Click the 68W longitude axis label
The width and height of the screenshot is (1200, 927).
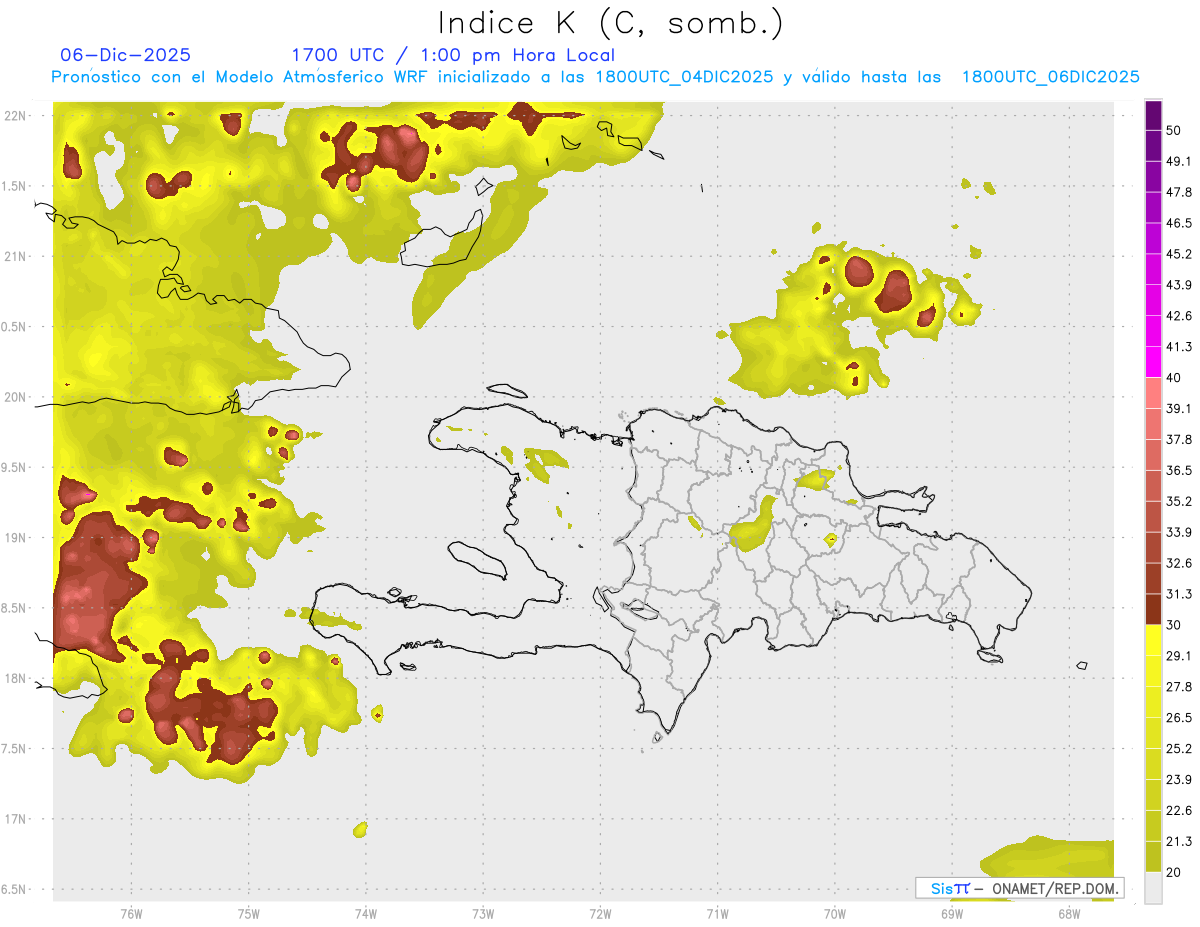(x=1068, y=913)
